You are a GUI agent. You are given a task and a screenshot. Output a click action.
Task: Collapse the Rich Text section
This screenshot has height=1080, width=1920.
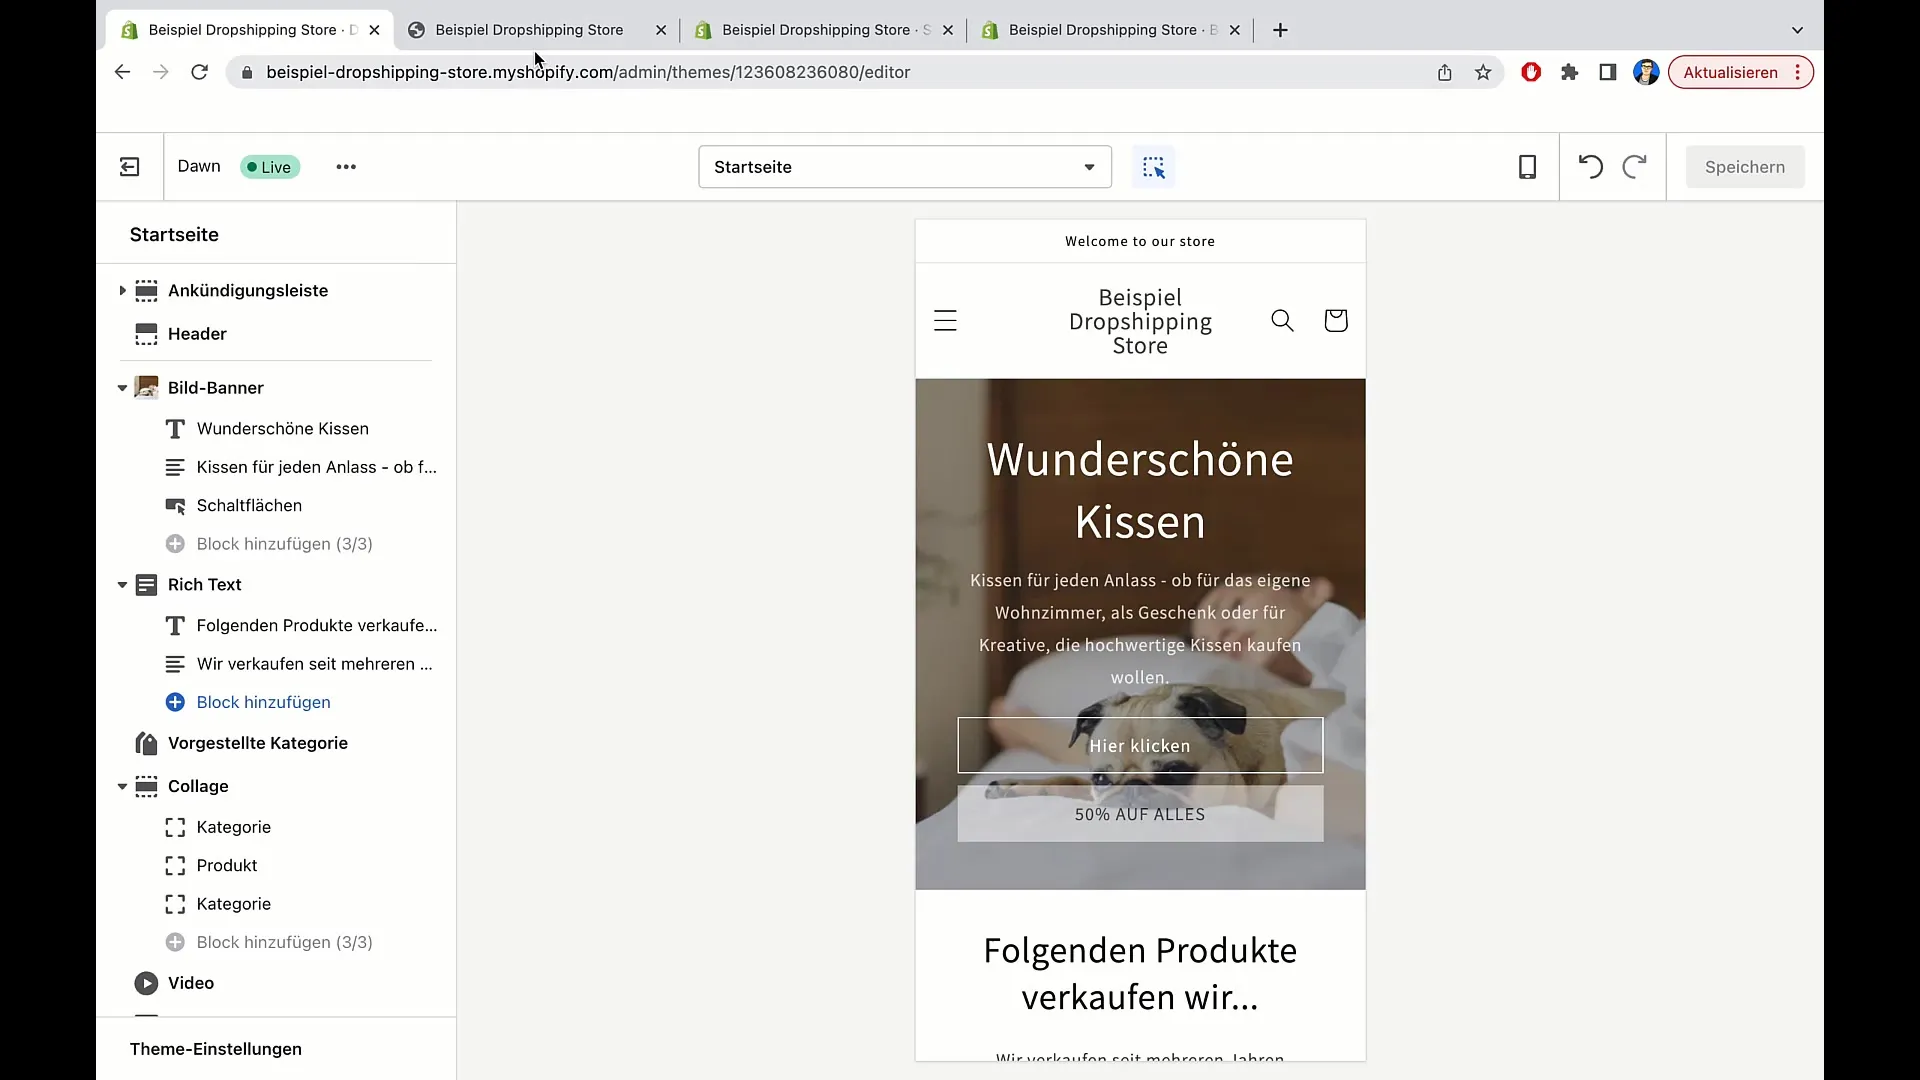(121, 583)
